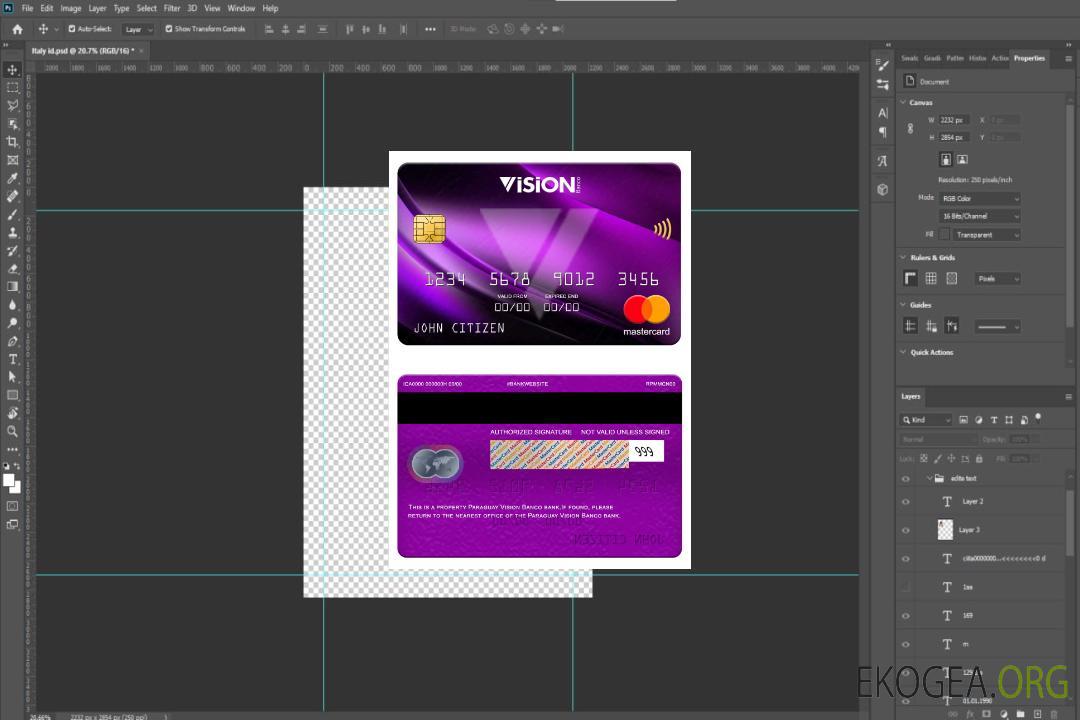Viewport: 1080px width, 720px height.
Task: Toggle Show Transform Controls checkbox
Action: (x=169, y=29)
